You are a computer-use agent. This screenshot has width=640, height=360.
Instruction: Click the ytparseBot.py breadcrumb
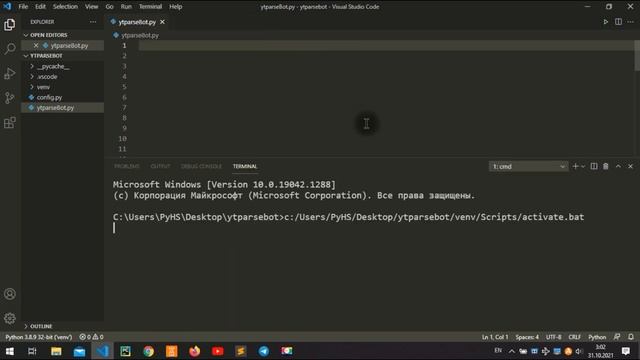[140, 36]
